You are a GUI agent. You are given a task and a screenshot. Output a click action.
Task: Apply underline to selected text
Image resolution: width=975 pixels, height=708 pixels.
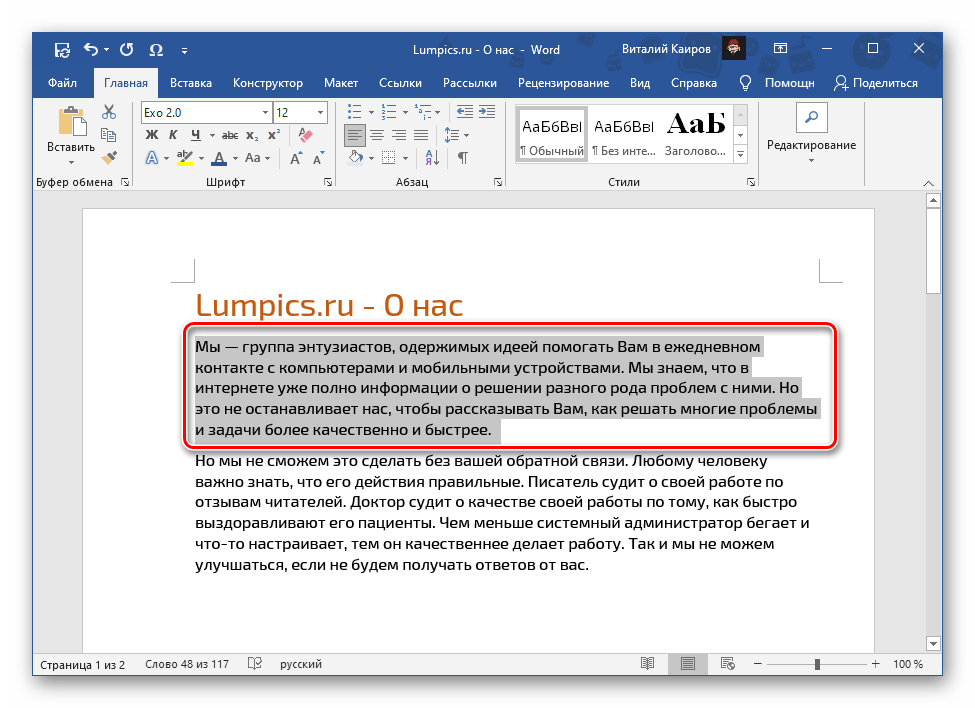pos(194,134)
